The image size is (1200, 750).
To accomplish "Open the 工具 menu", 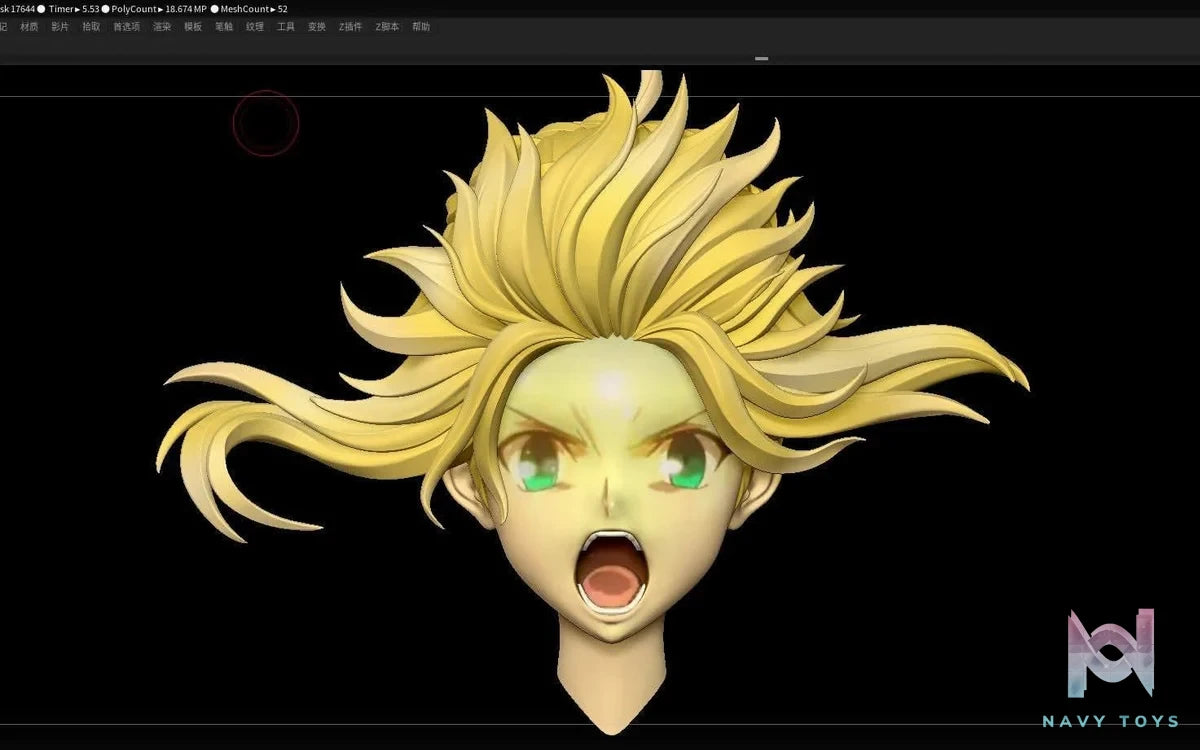I will coord(286,27).
